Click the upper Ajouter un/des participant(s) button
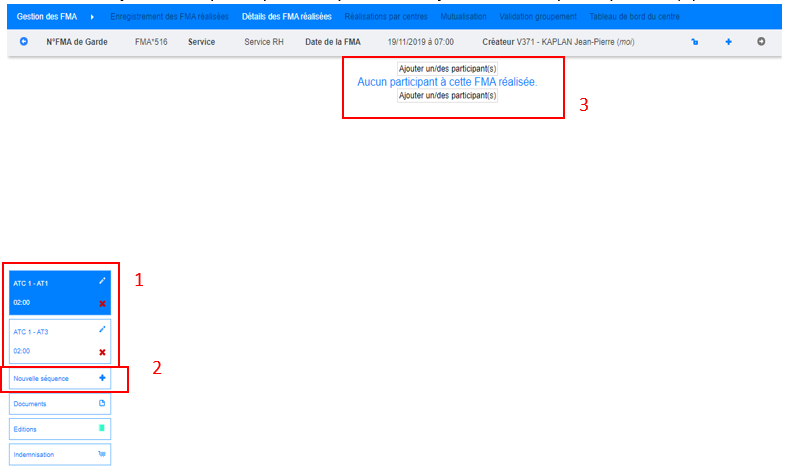 (x=447, y=68)
